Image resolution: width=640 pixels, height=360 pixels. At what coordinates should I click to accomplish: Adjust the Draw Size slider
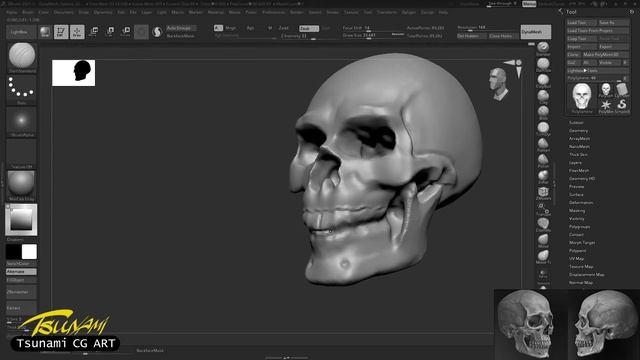coord(373,36)
